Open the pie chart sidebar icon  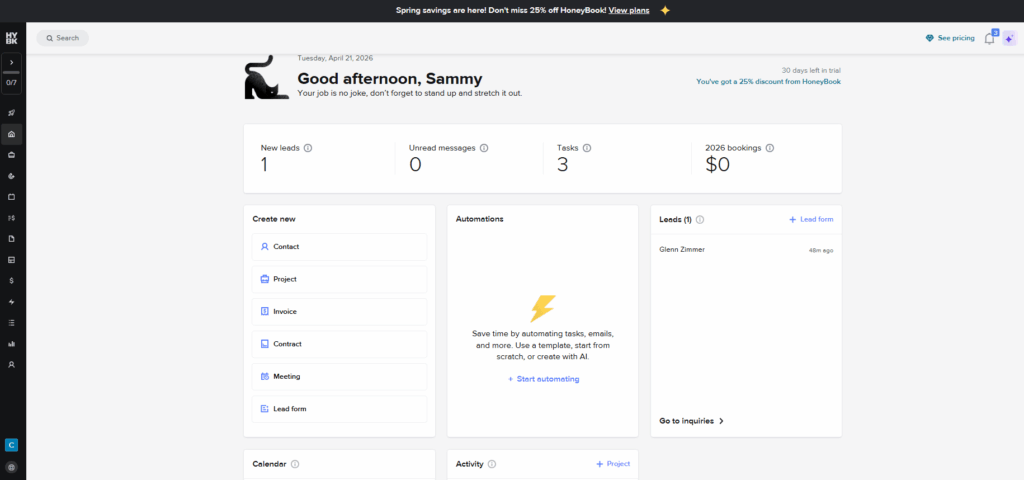click(11, 176)
